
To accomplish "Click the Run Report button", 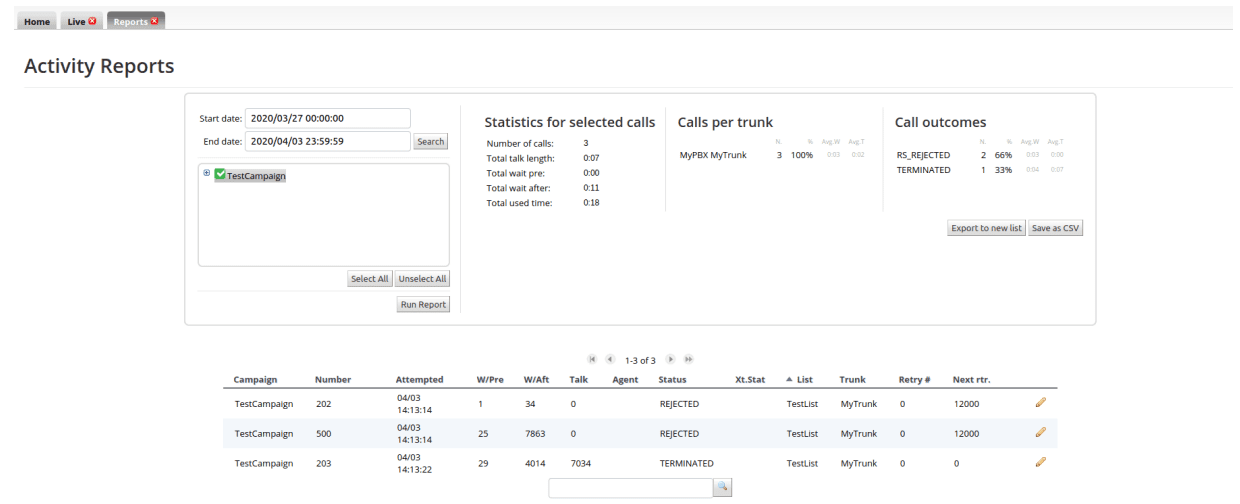I will (x=423, y=305).
